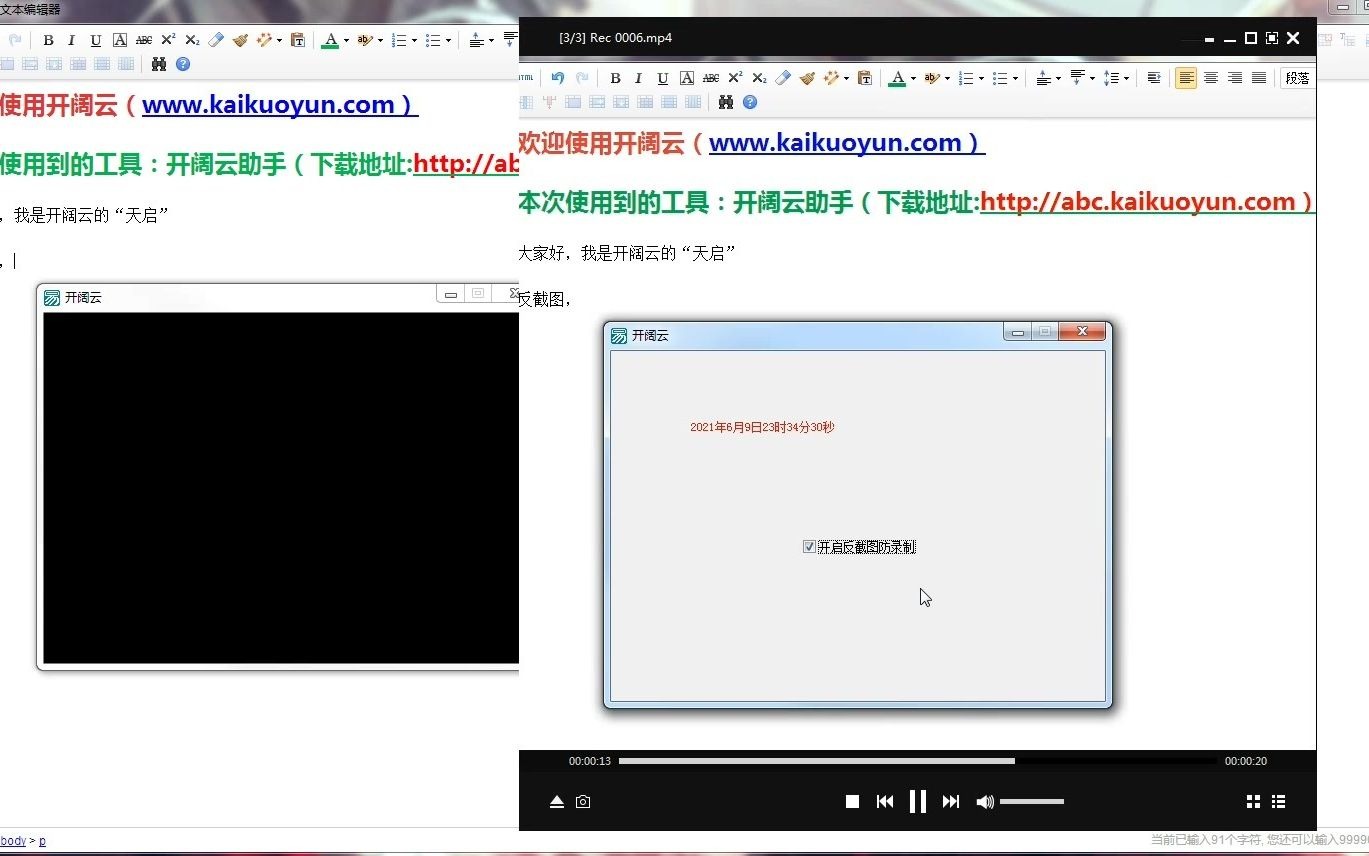
Task: Skip to the previous video
Action: (x=884, y=801)
